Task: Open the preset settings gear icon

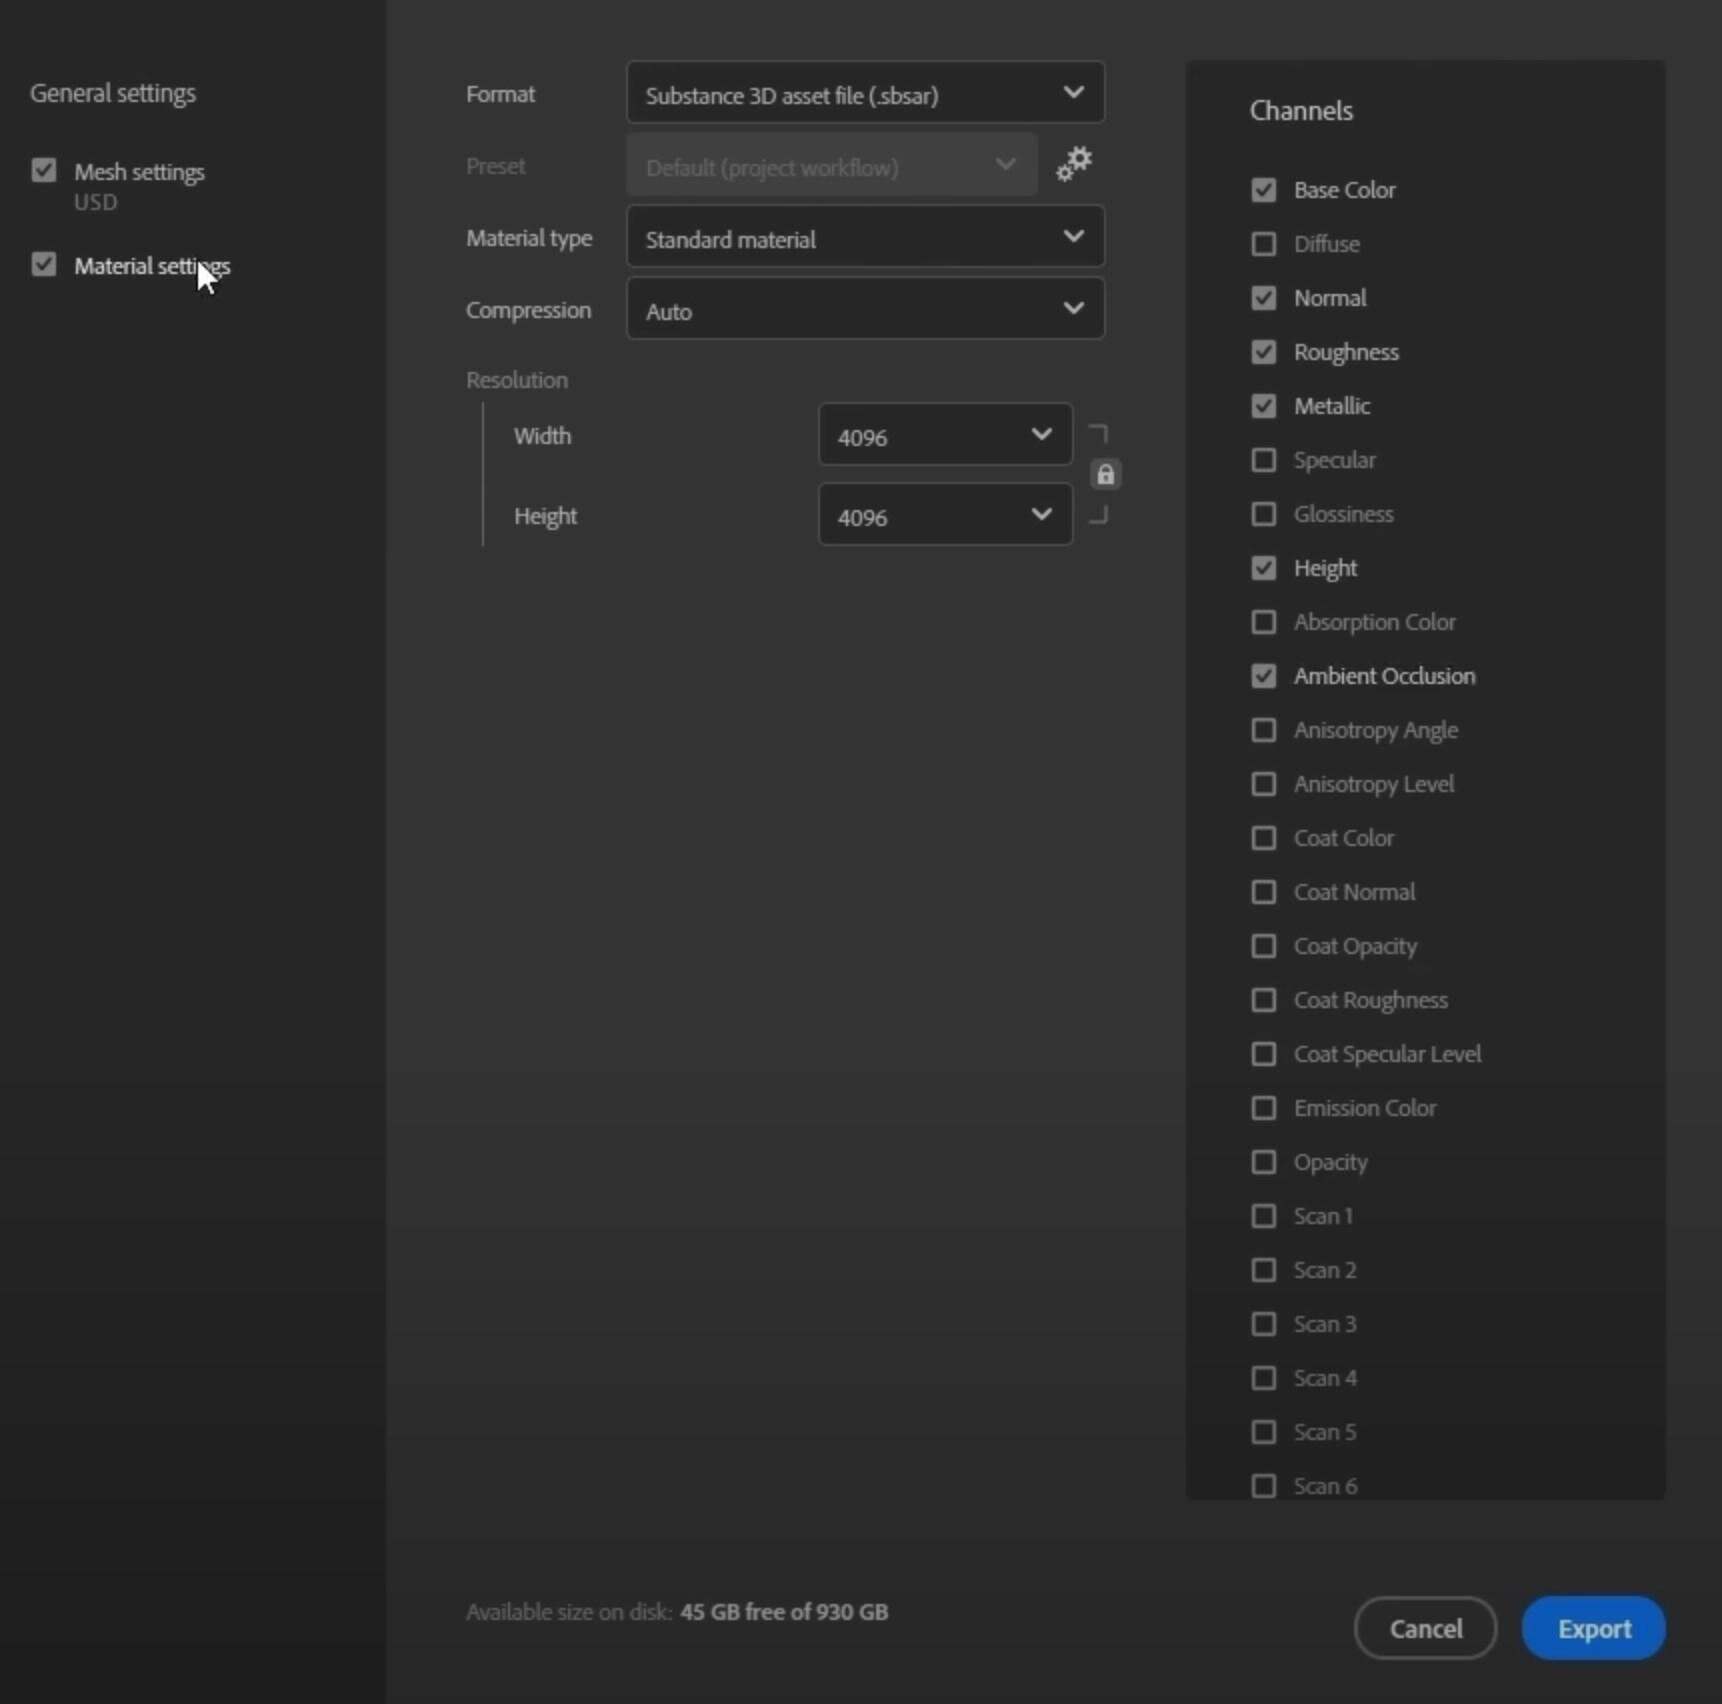Action: tap(1074, 164)
